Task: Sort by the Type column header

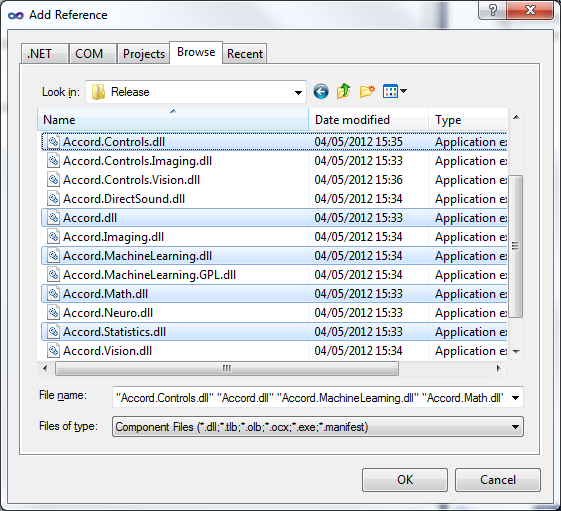Action: point(468,120)
